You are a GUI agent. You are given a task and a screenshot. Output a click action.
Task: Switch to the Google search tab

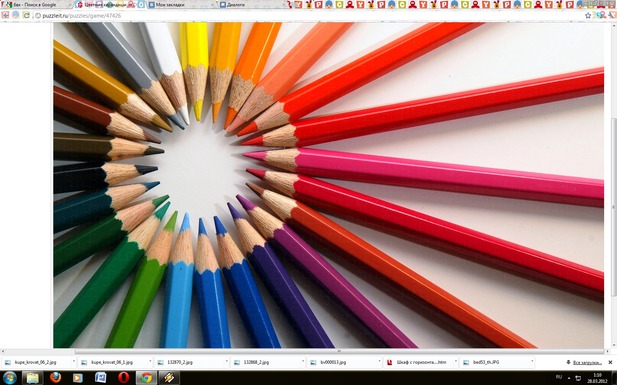coord(35,5)
